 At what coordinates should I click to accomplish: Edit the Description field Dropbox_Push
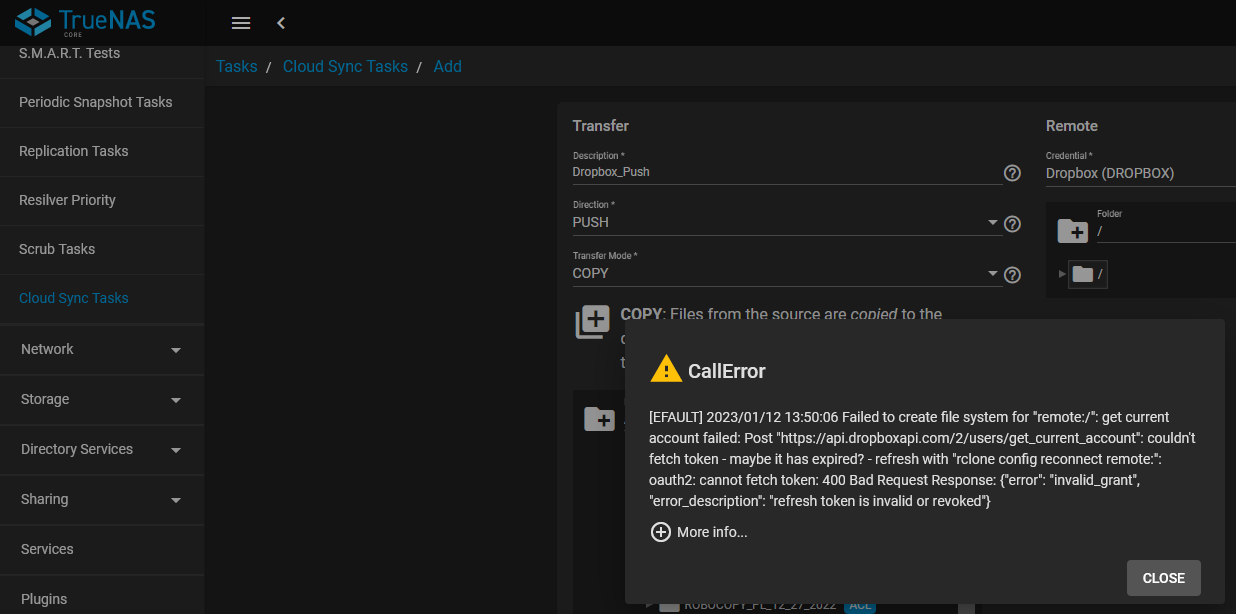pos(787,172)
